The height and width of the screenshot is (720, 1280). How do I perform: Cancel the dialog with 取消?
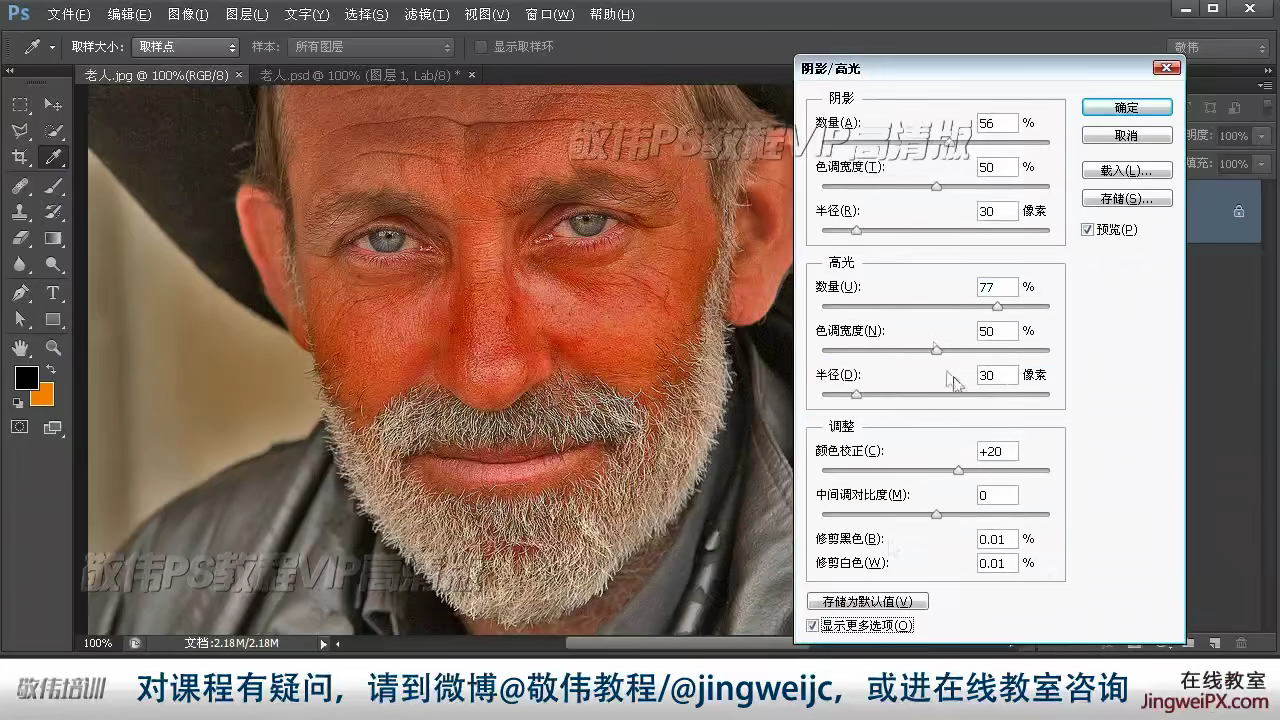pyautogui.click(x=1127, y=136)
